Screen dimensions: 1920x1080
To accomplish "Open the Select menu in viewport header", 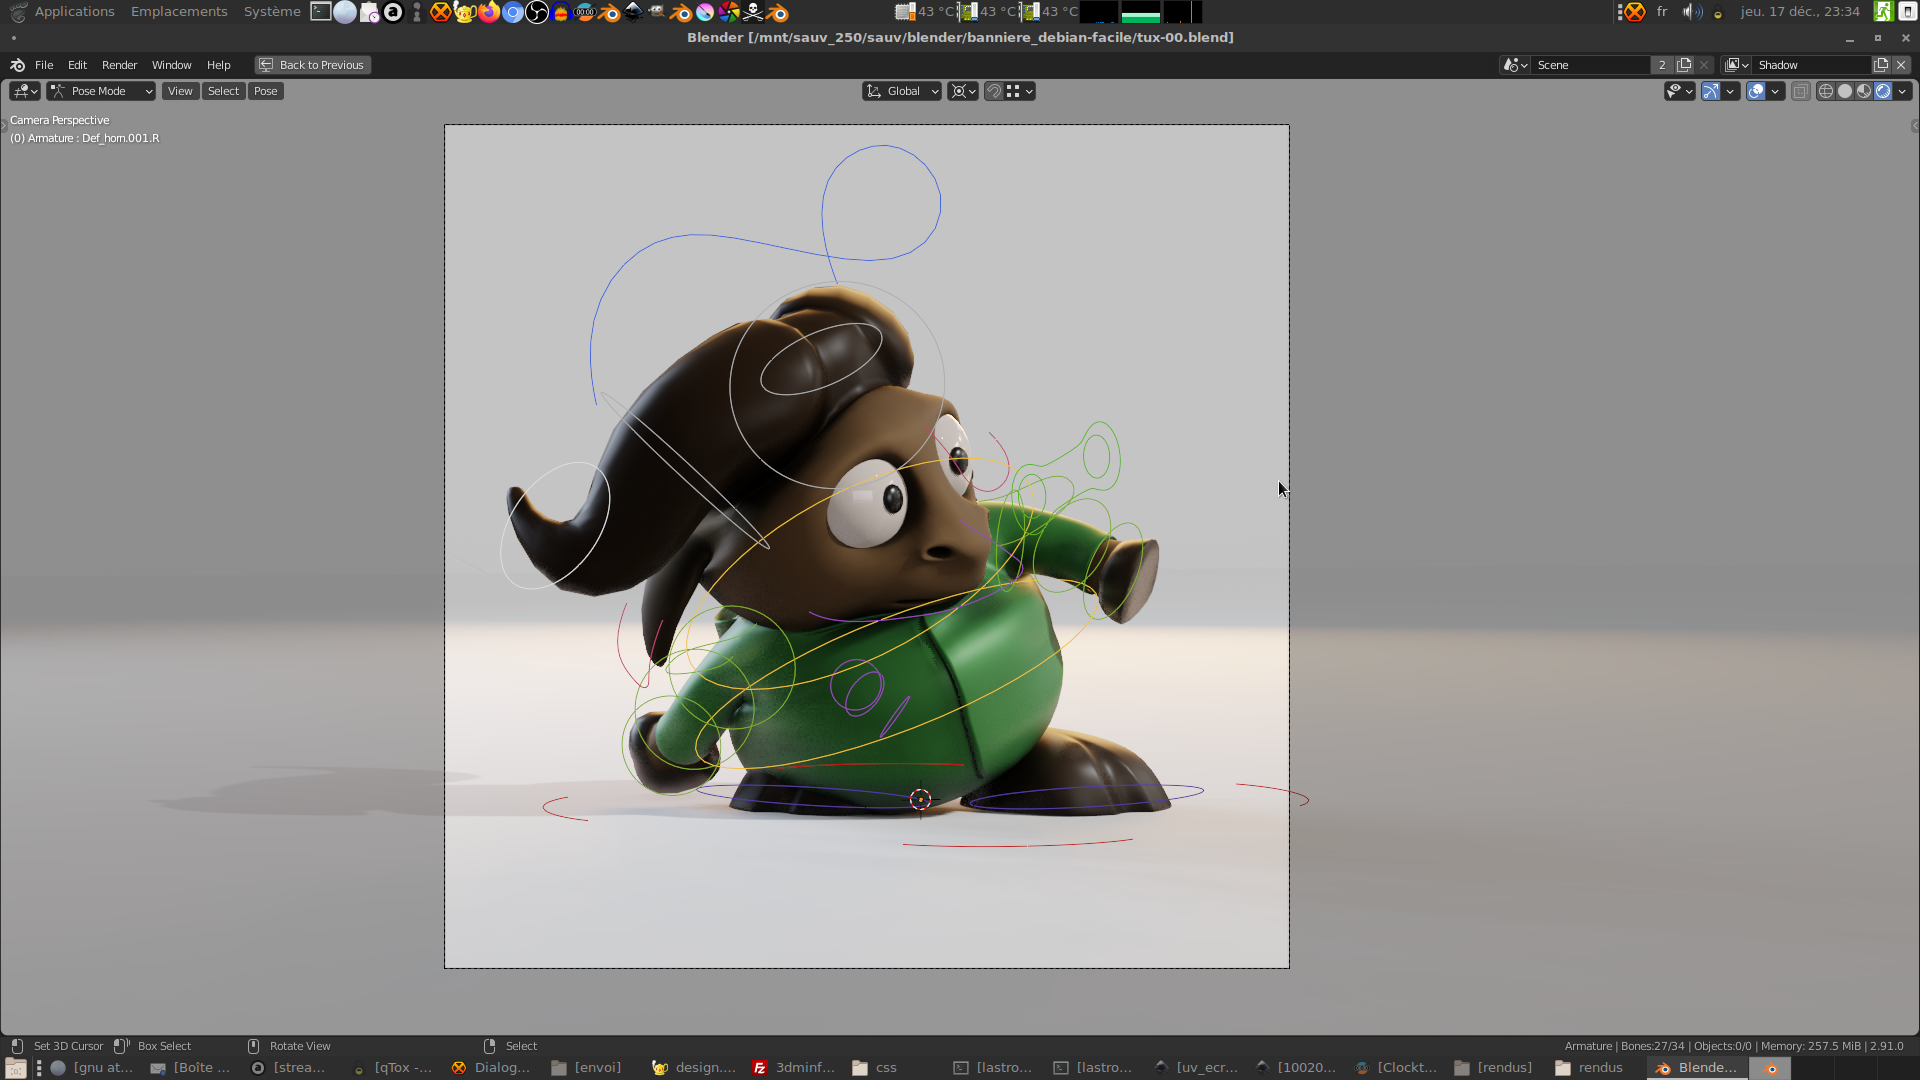I will tap(223, 91).
